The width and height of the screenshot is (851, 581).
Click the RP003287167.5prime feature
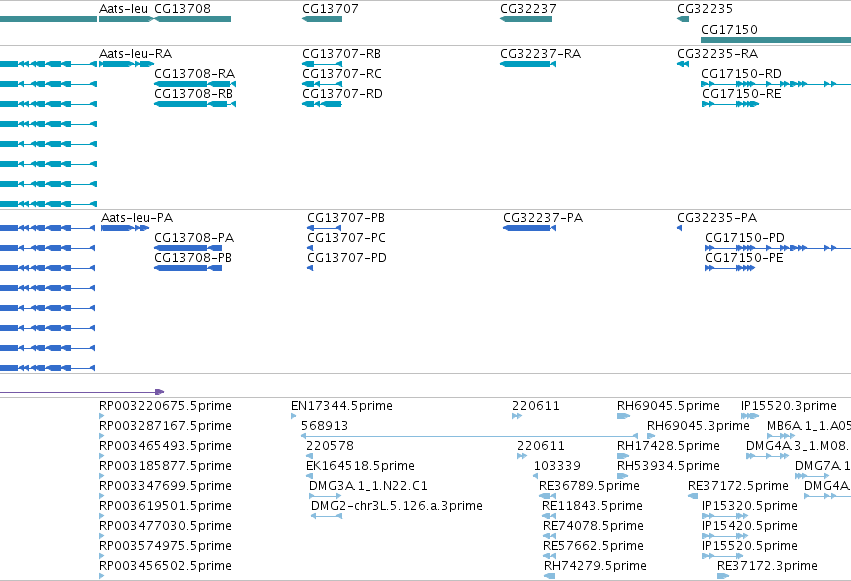165,426
